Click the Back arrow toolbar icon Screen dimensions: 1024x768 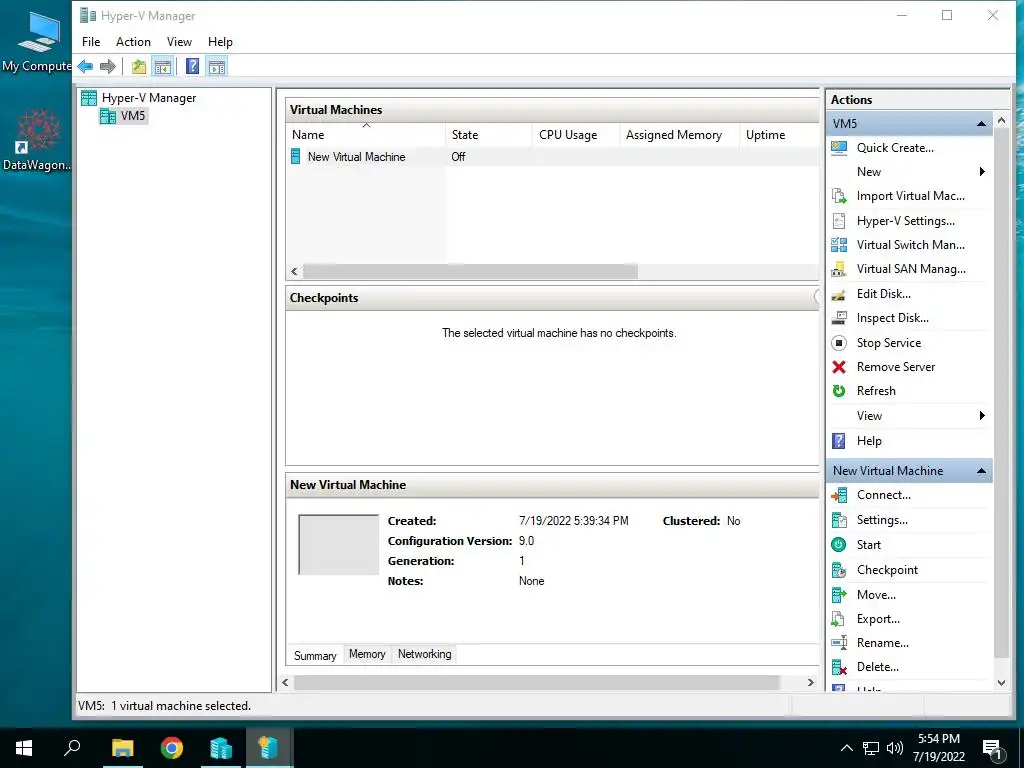[x=85, y=66]
